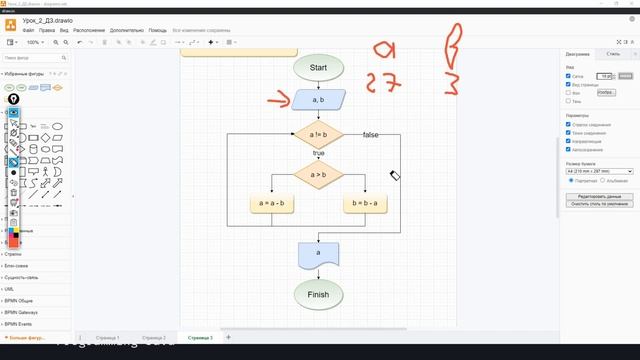This screenshot has height=360, width=640.
Task: Switch to the Стиль tab
Action: point(613,54)
